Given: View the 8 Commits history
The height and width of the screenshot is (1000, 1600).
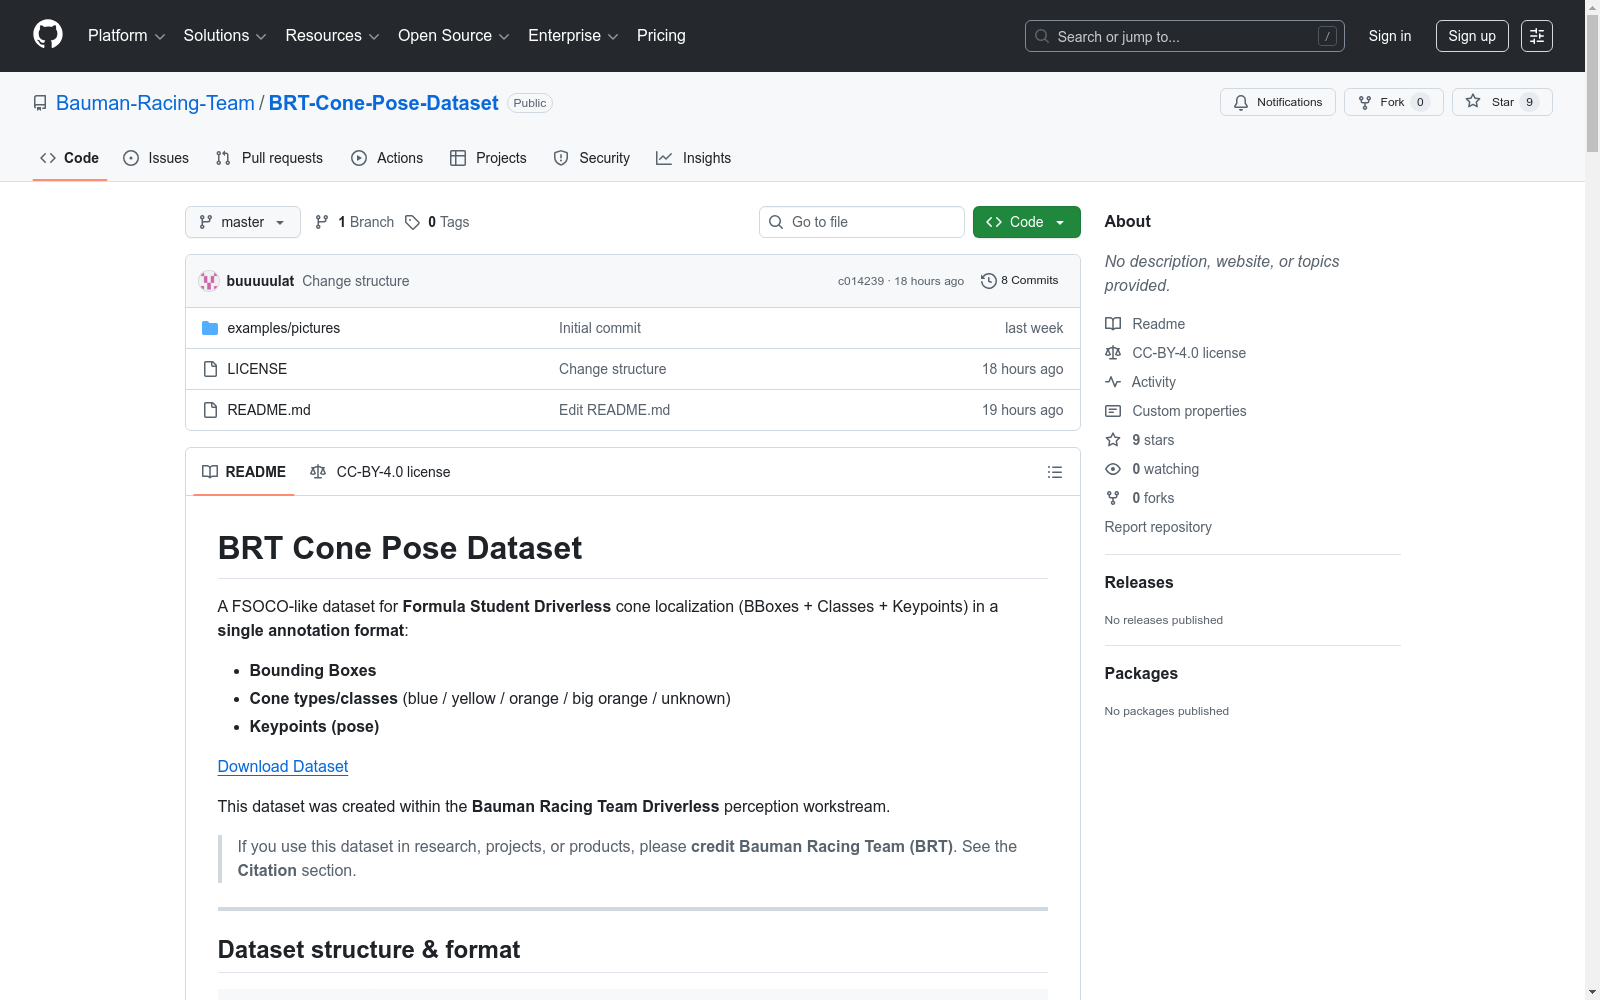Looking at the screenshot, I should 1020,281.
